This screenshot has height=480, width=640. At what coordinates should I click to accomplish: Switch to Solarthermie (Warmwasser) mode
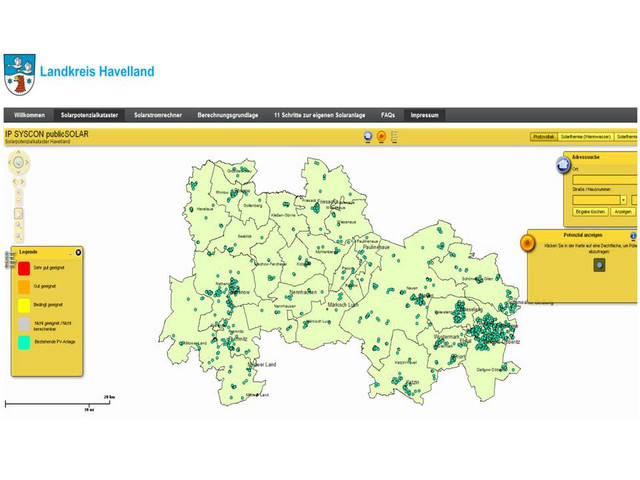tap(588, 135)
